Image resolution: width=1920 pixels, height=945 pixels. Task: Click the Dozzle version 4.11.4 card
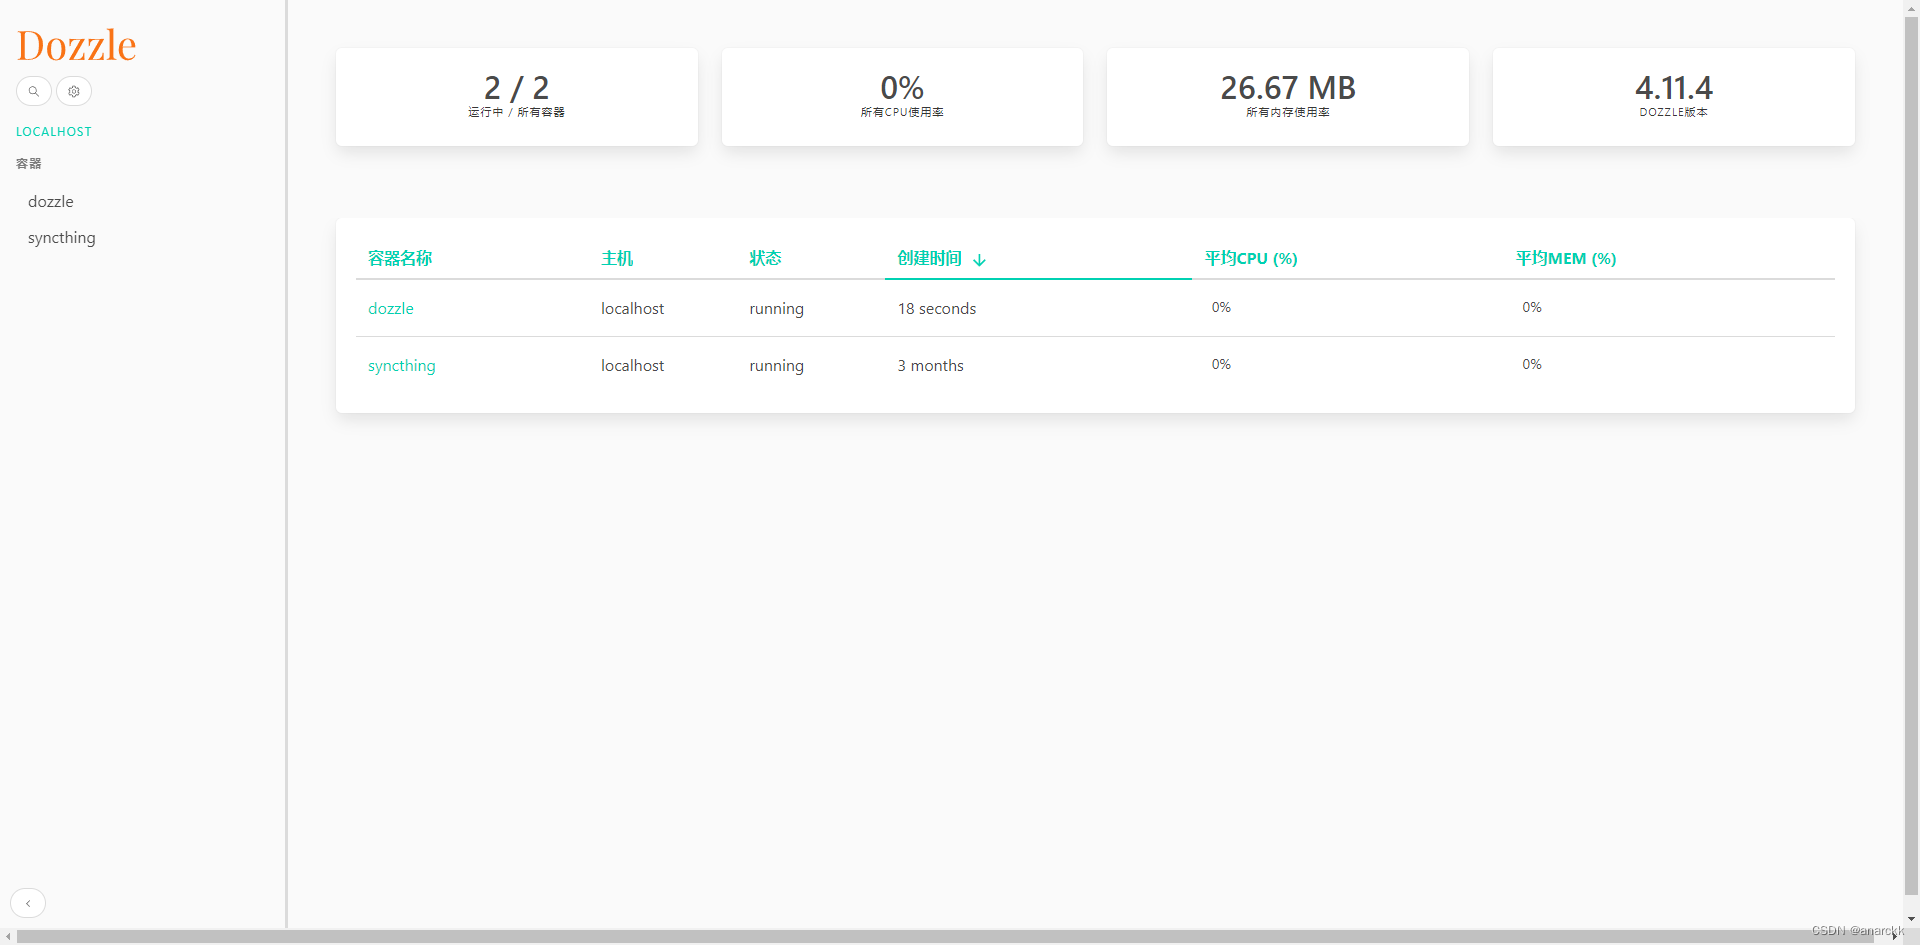point(1673,96)
